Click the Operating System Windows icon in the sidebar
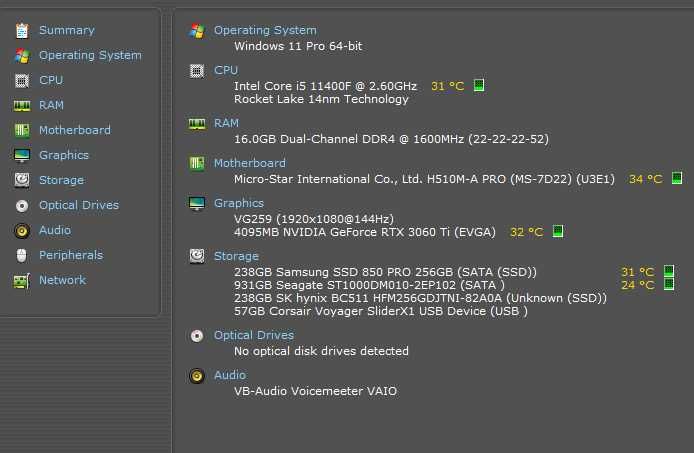This screenshot has height=453, width=694. tap(21, 55)
